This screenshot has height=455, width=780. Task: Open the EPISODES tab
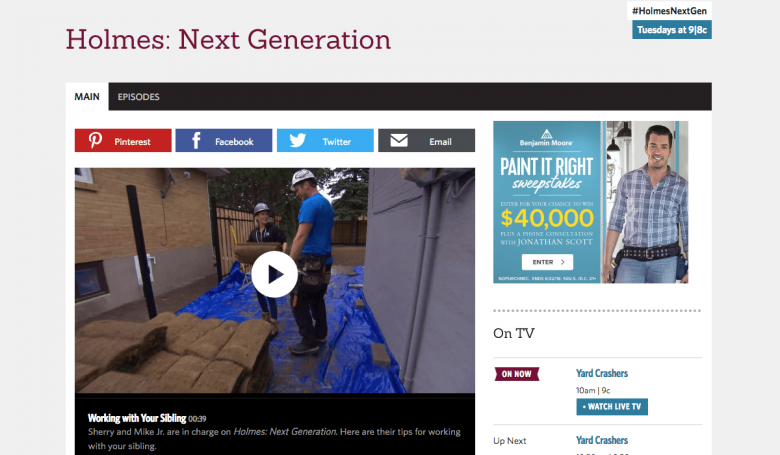pyautogui.click(x=138, y=96)
